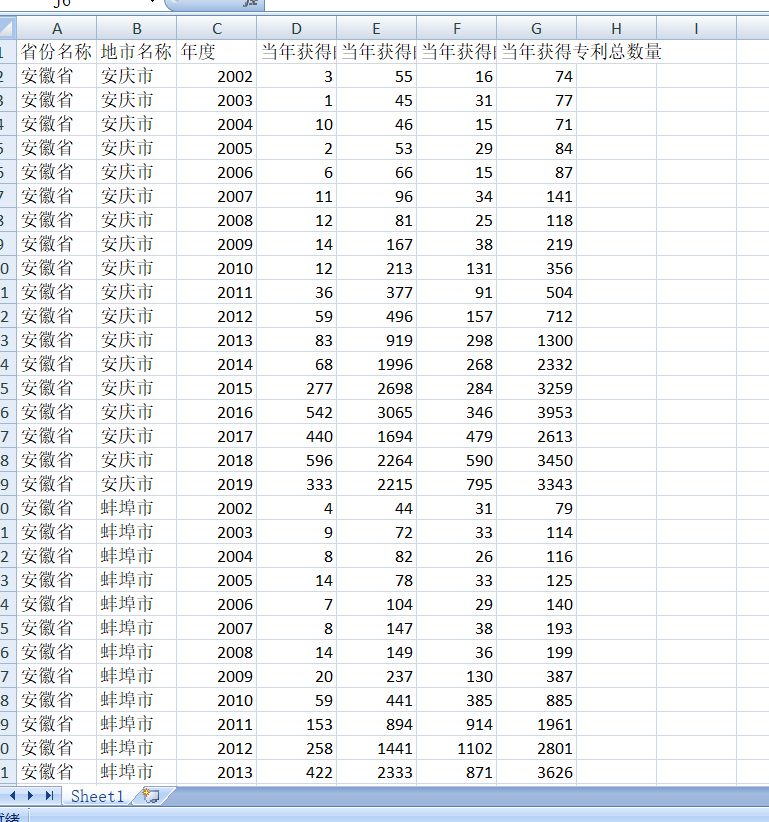
Task: Select column A header
Action: (57, 28)
